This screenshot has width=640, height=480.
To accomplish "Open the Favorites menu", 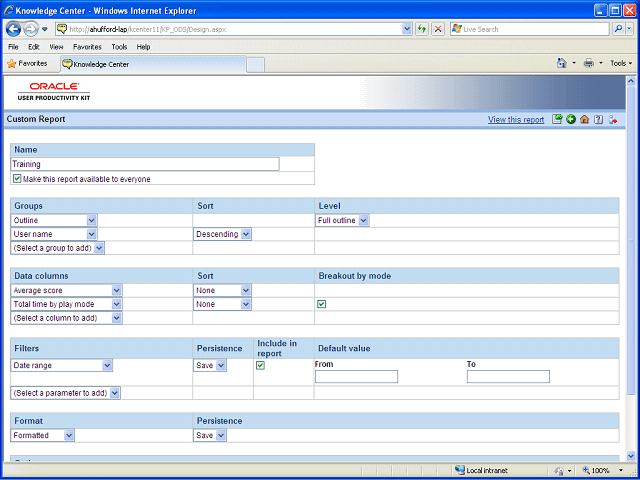I will [87, 47].
